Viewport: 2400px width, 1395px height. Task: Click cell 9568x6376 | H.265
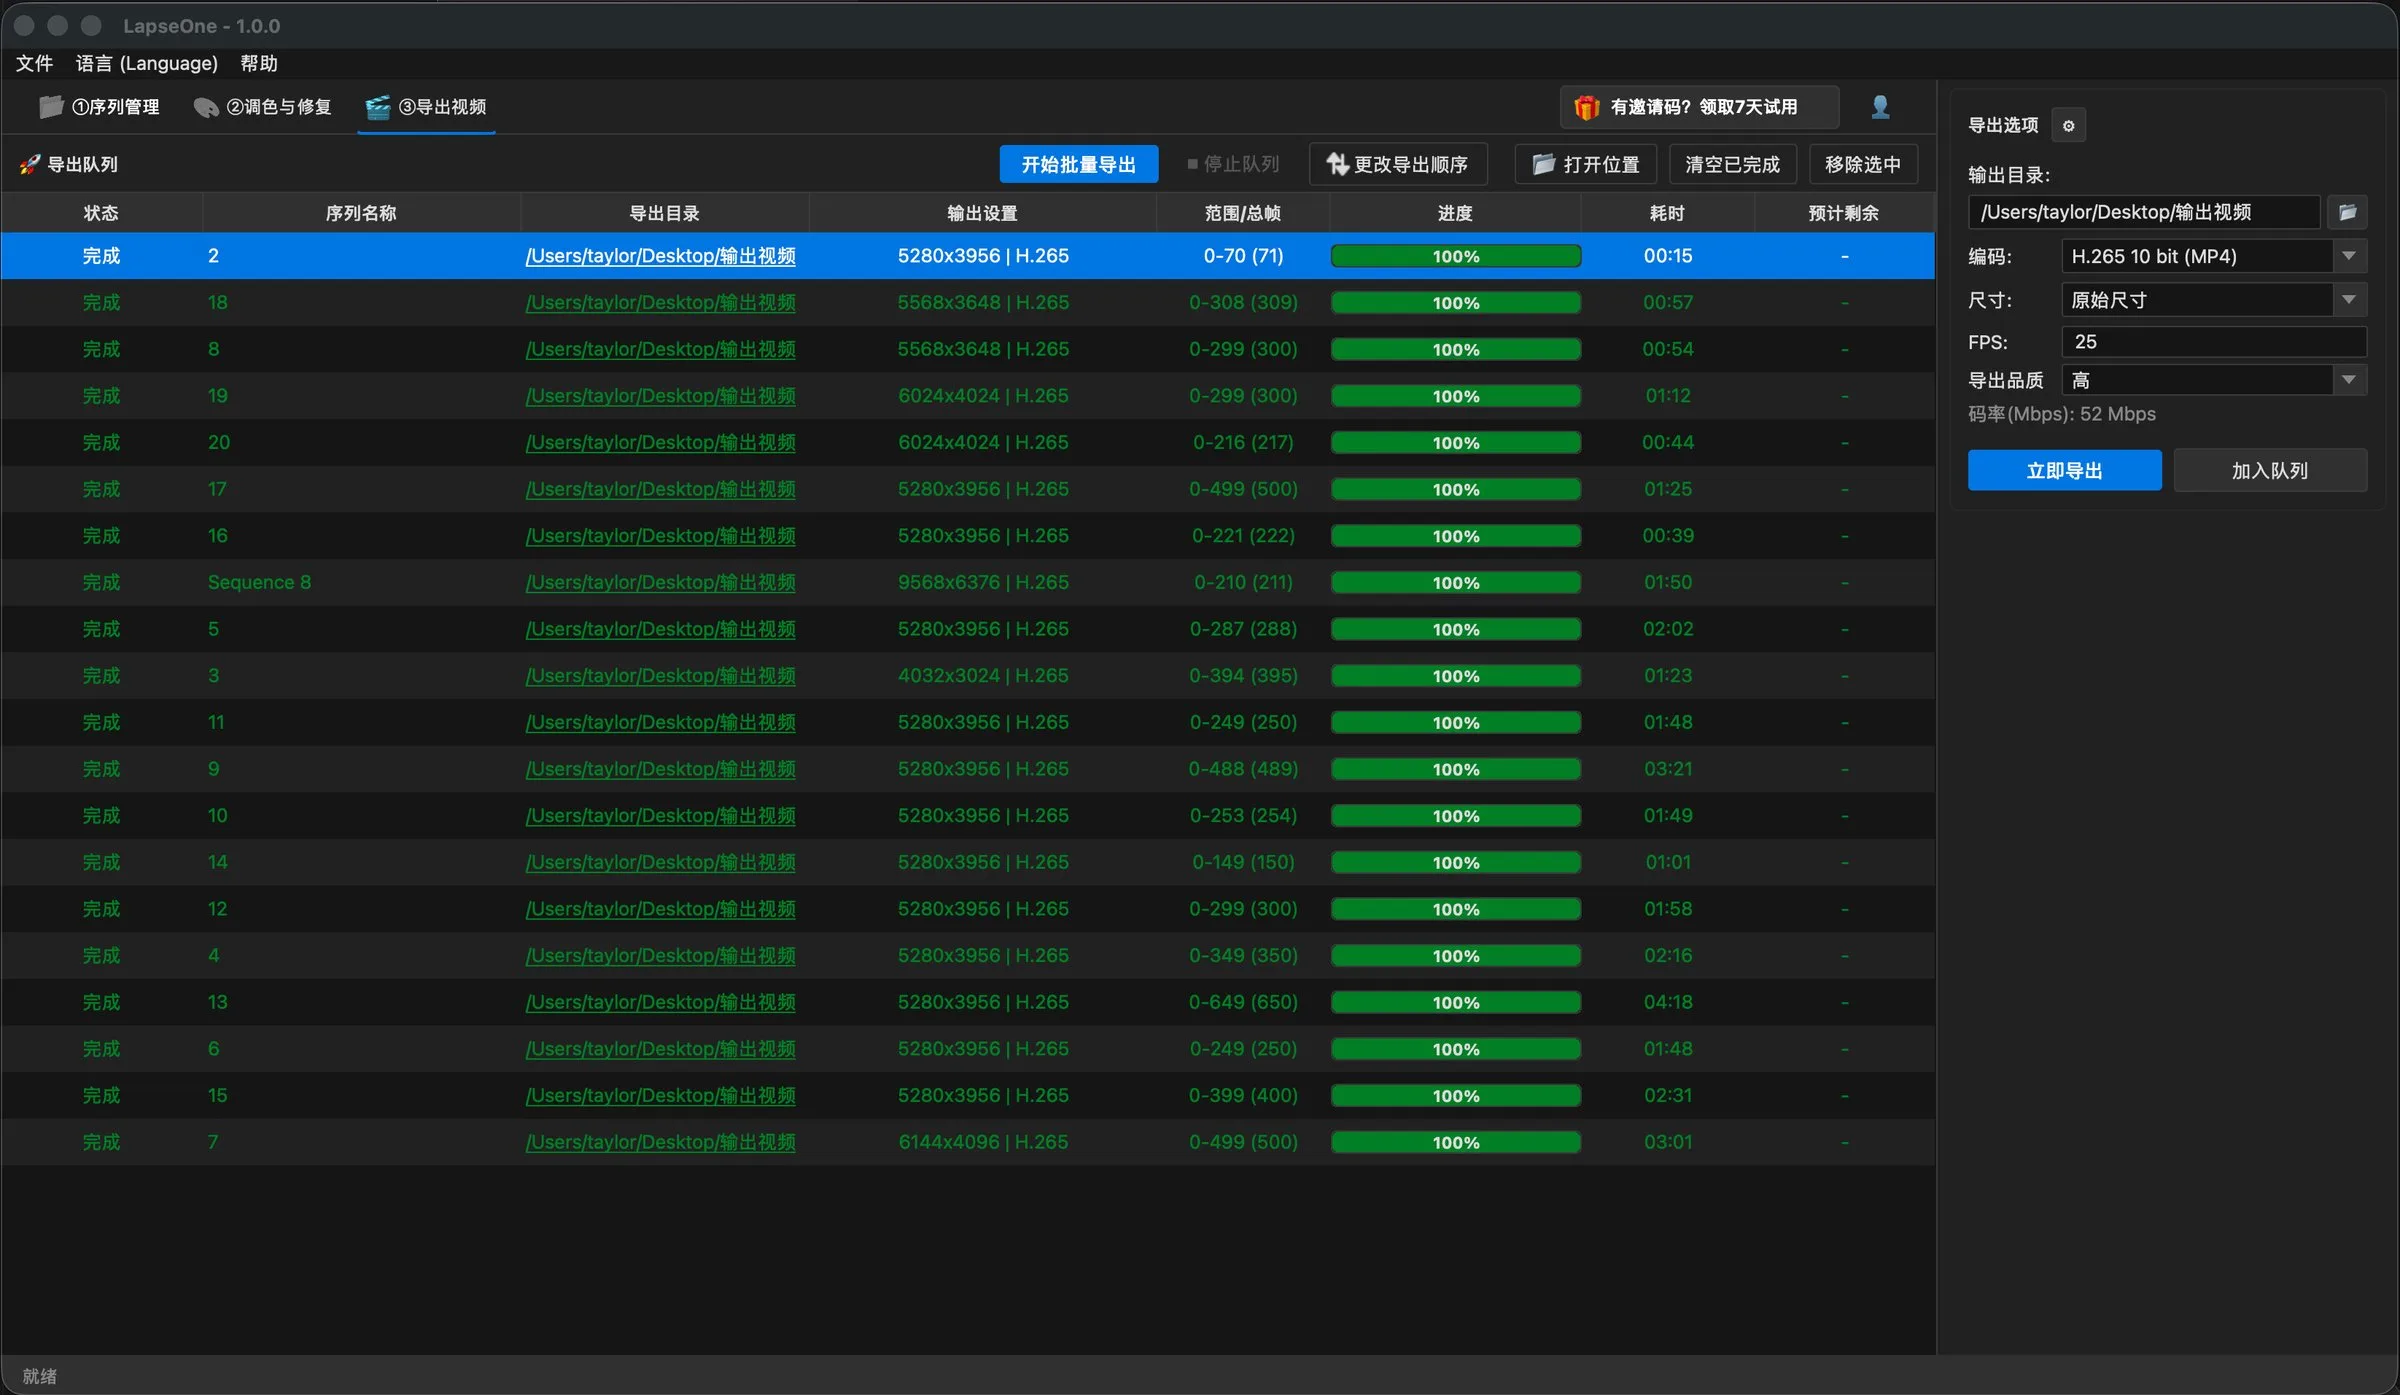click(x=983, y=582)
